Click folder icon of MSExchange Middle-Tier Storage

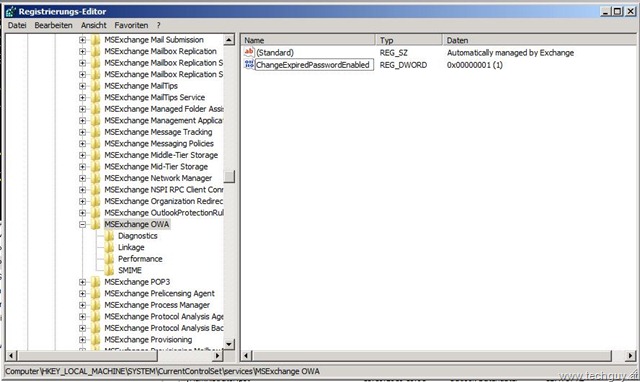(96, 155)
